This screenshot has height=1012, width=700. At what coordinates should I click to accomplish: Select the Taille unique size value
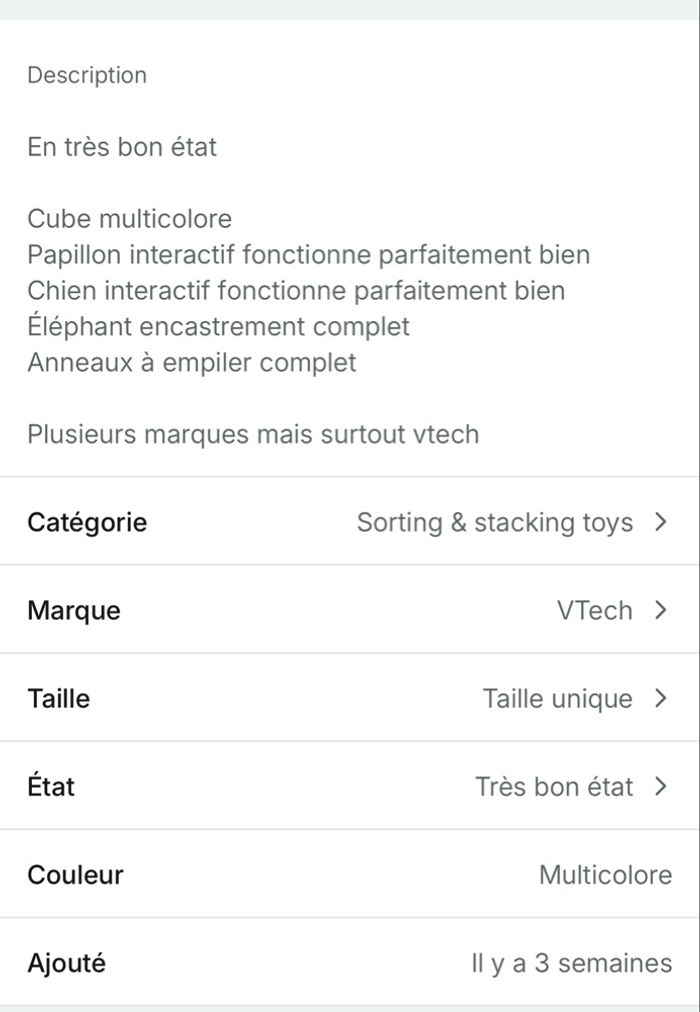click(x=557, y=698)
